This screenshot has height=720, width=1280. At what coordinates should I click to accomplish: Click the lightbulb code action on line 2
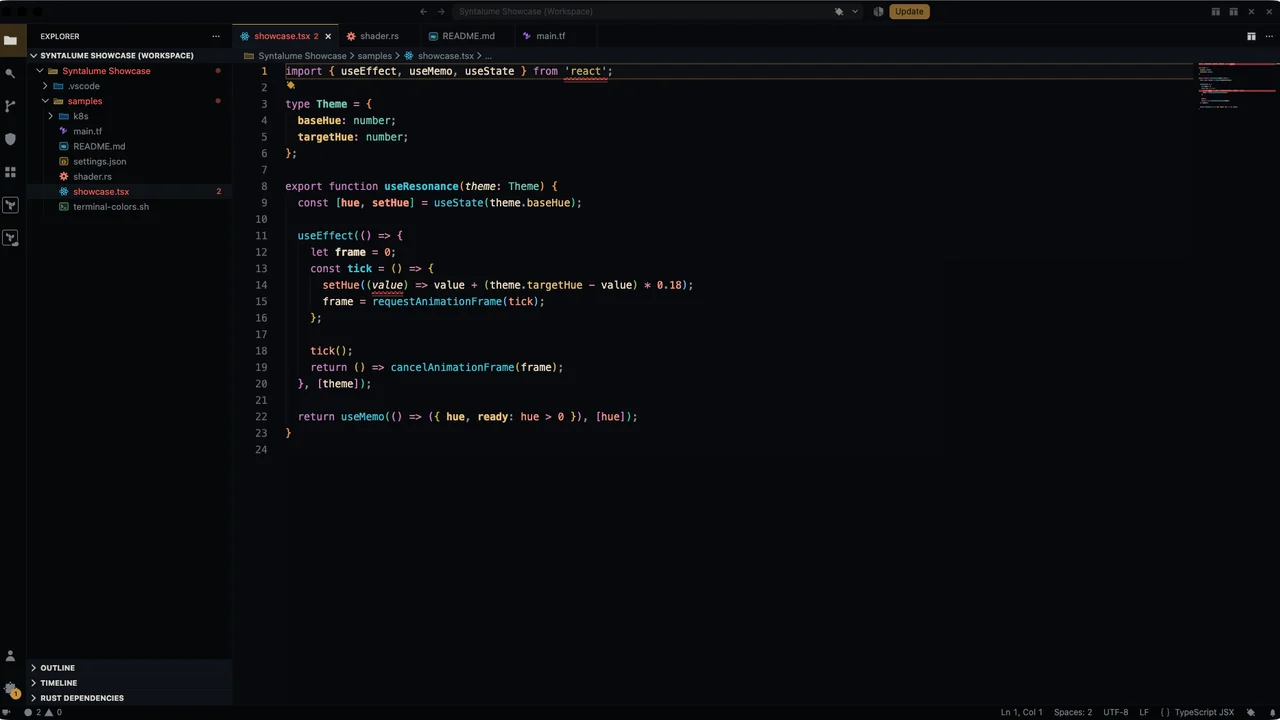291,86
